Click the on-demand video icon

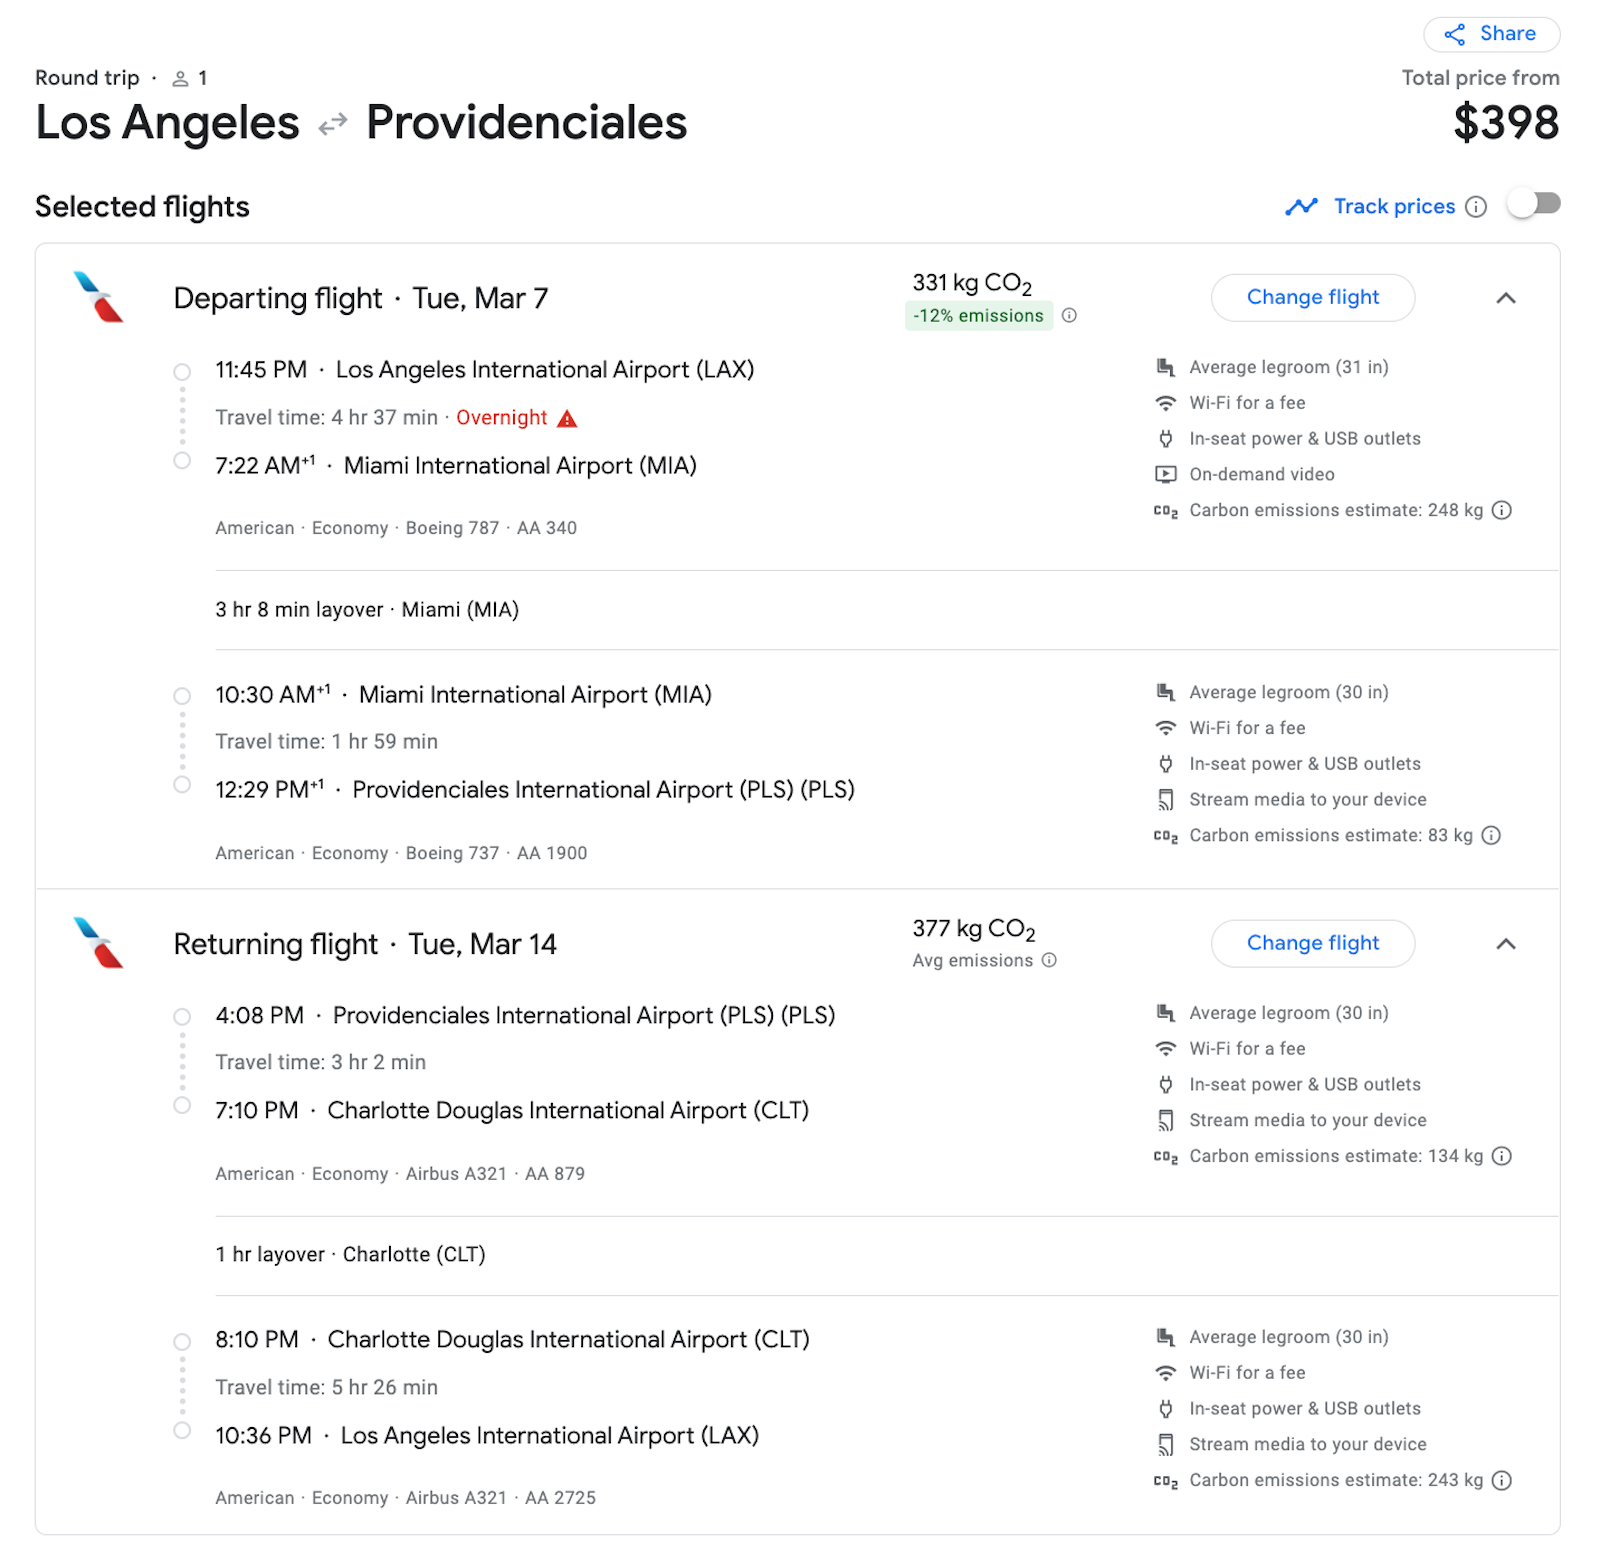(1165, 474)
